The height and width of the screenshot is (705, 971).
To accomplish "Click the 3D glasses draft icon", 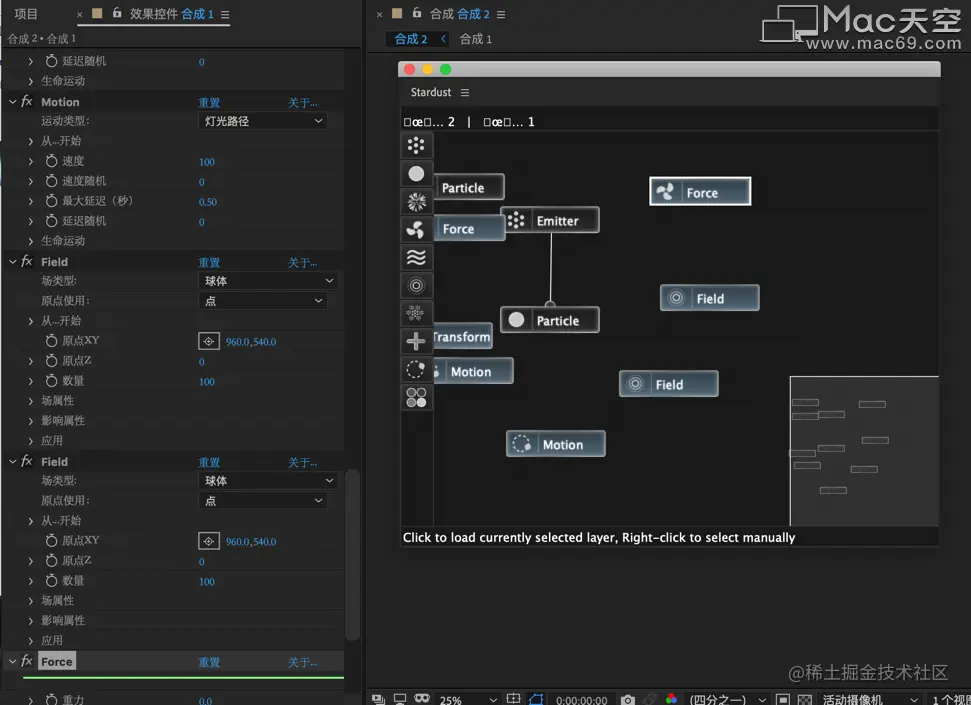I will click(x=422, y=698).
